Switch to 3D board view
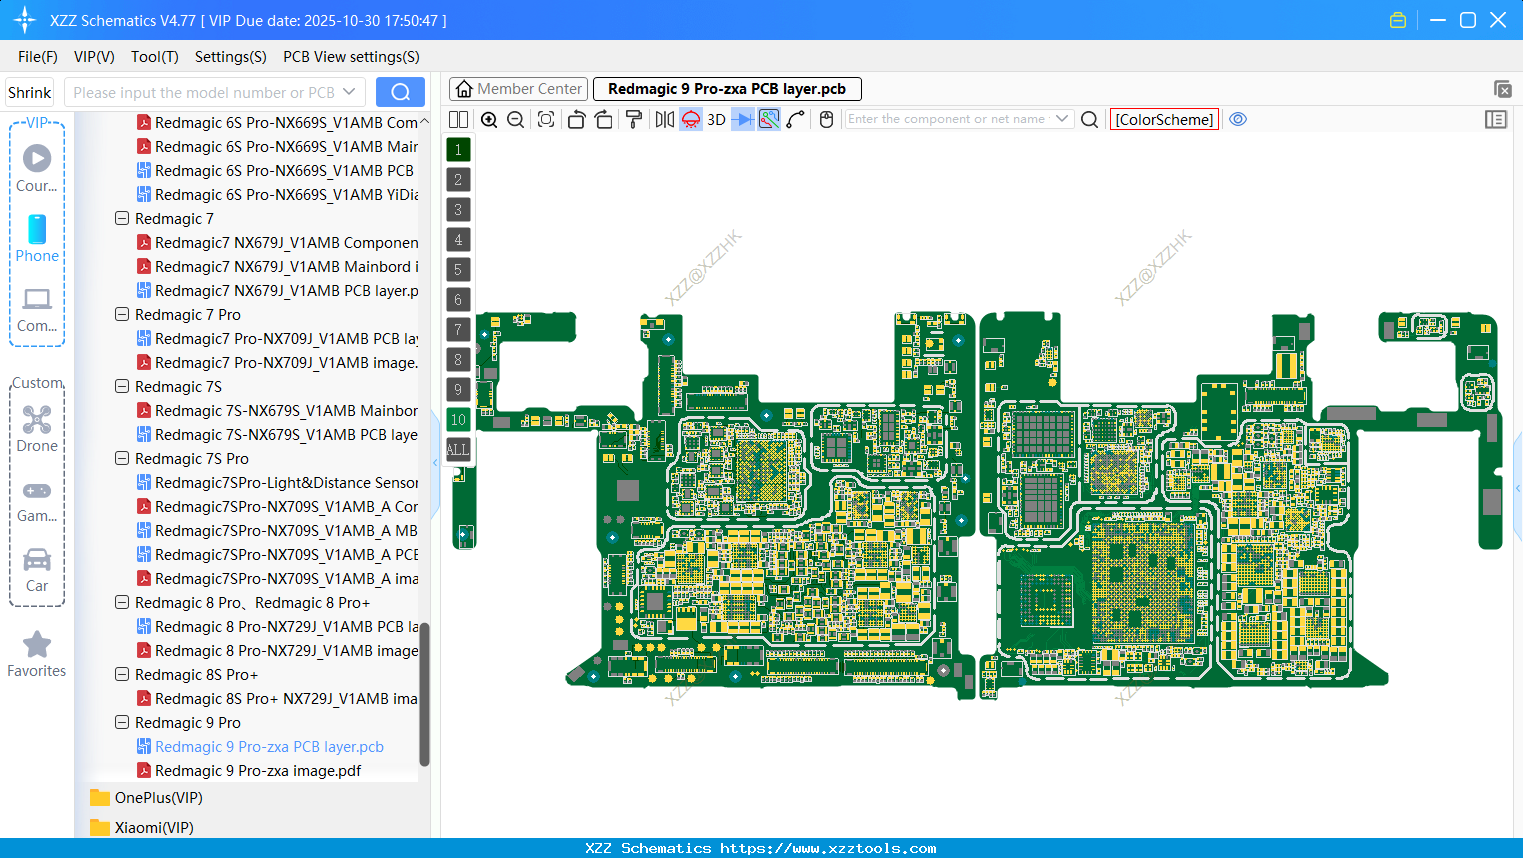The height and width of the screenshot is (858, 1523). pyautogui.click(x=716, y=119)
